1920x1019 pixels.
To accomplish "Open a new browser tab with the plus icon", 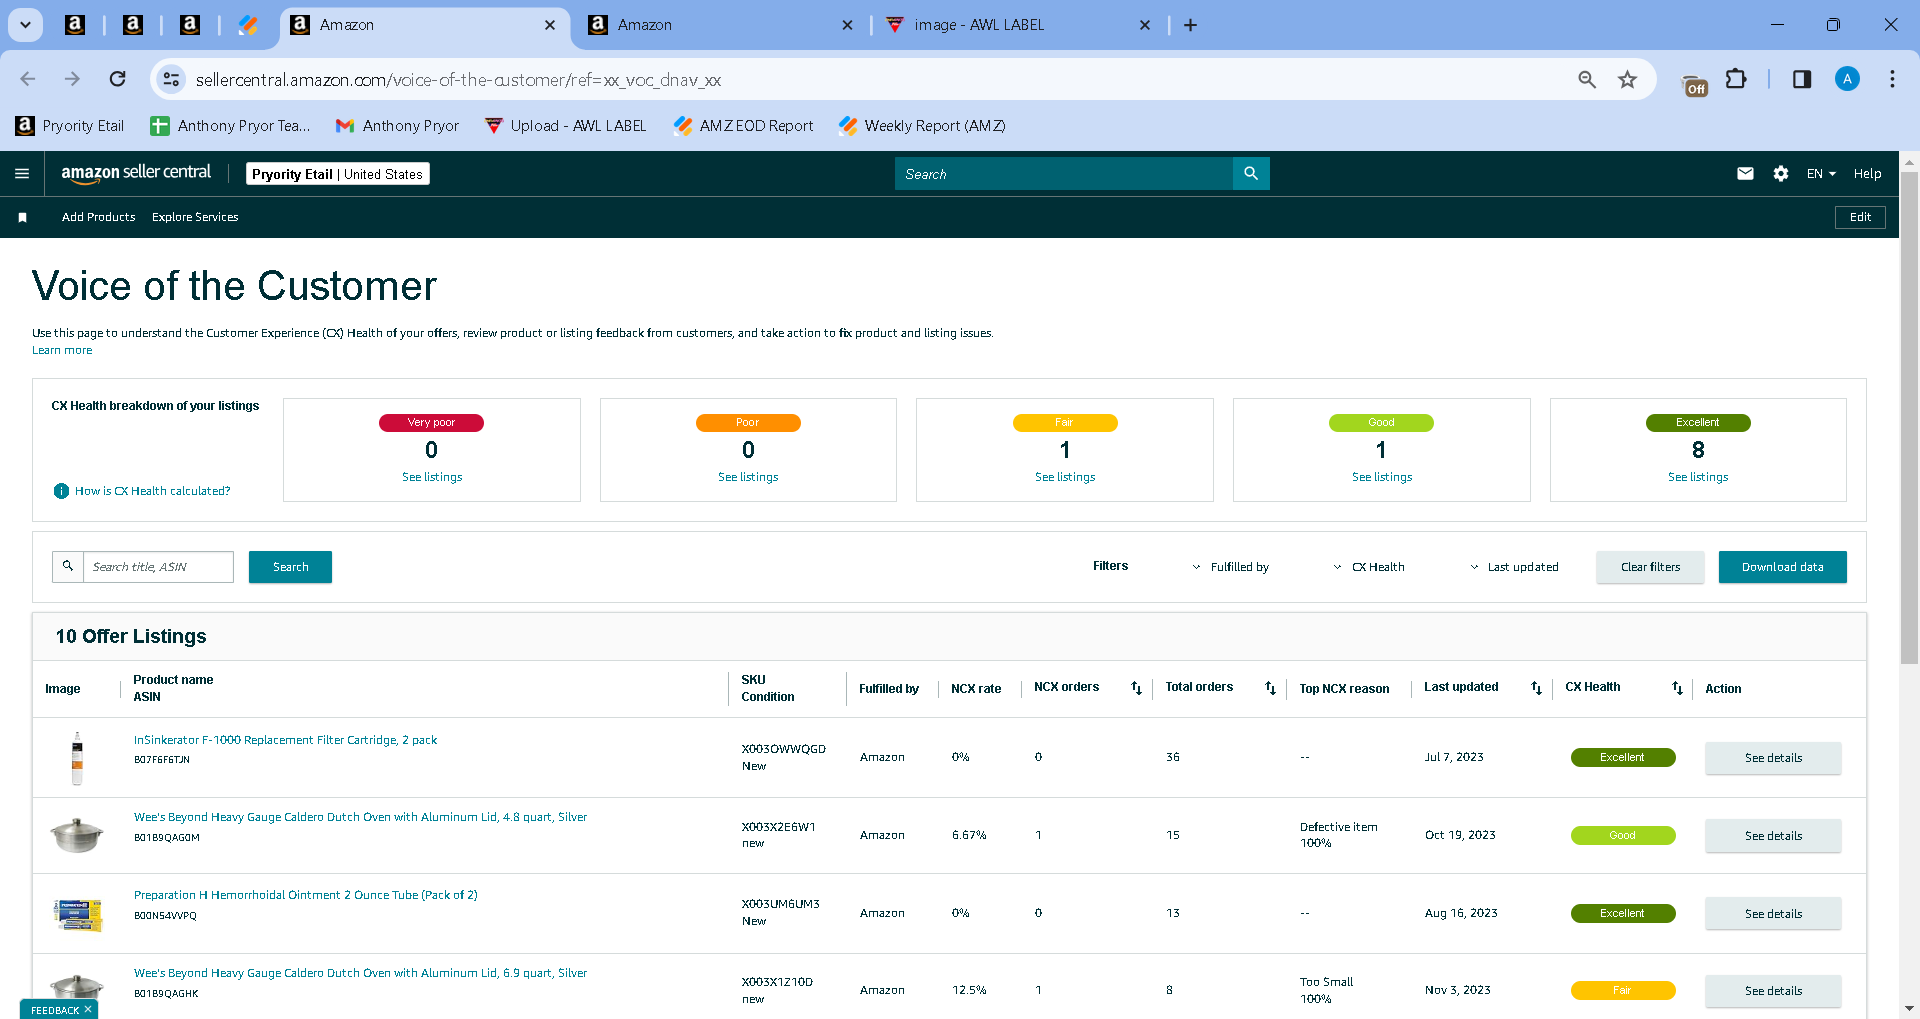I will coord(1190,25).
